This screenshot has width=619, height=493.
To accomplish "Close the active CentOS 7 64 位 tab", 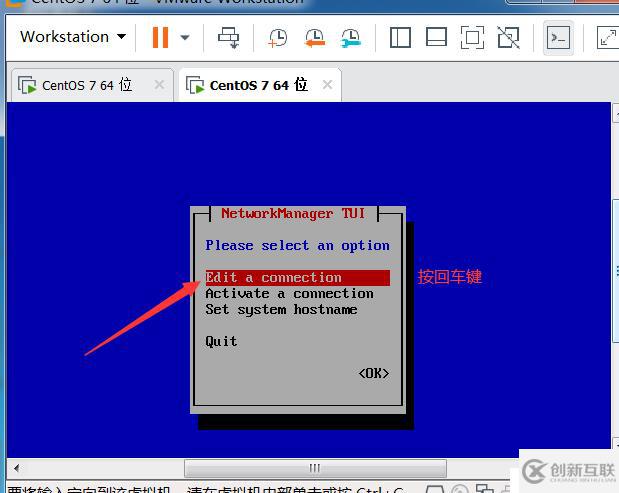I will [327, 84].
